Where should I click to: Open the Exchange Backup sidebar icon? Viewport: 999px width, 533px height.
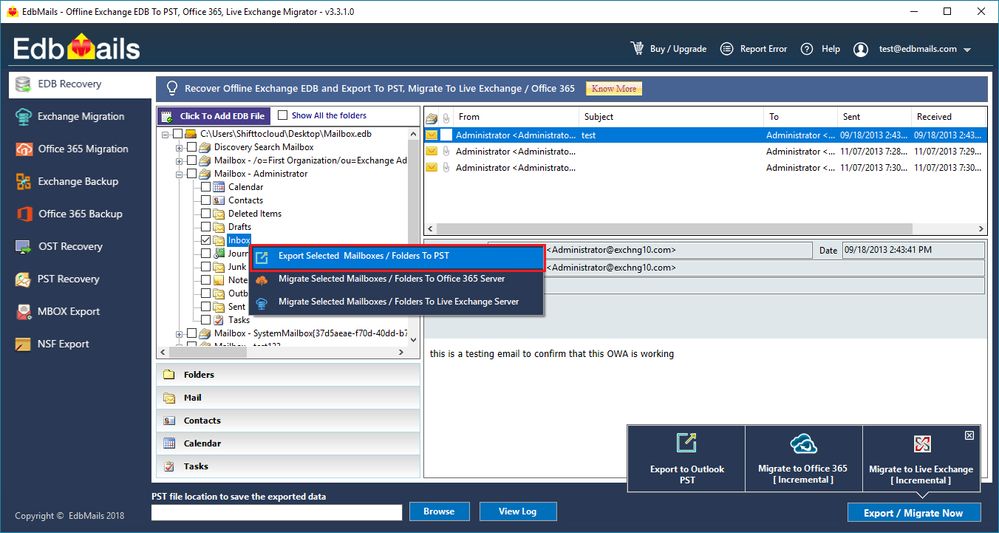coord(23,182)
